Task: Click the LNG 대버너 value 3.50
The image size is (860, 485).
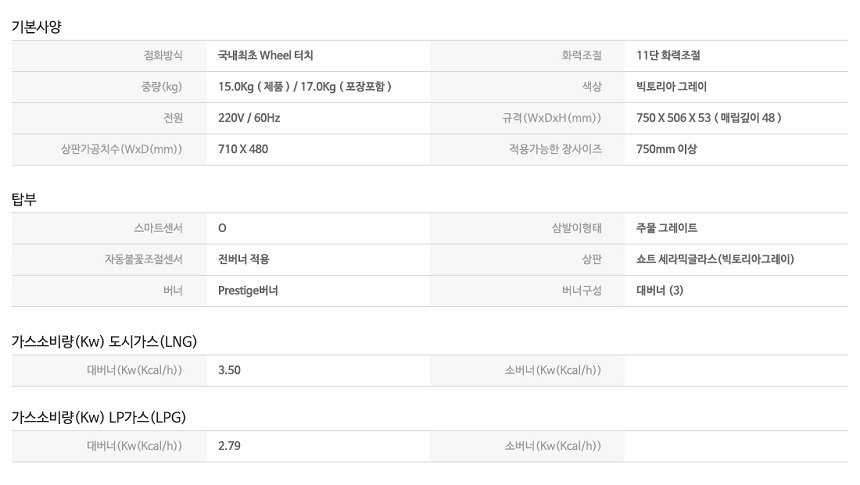Action: (x=229, y=370)
